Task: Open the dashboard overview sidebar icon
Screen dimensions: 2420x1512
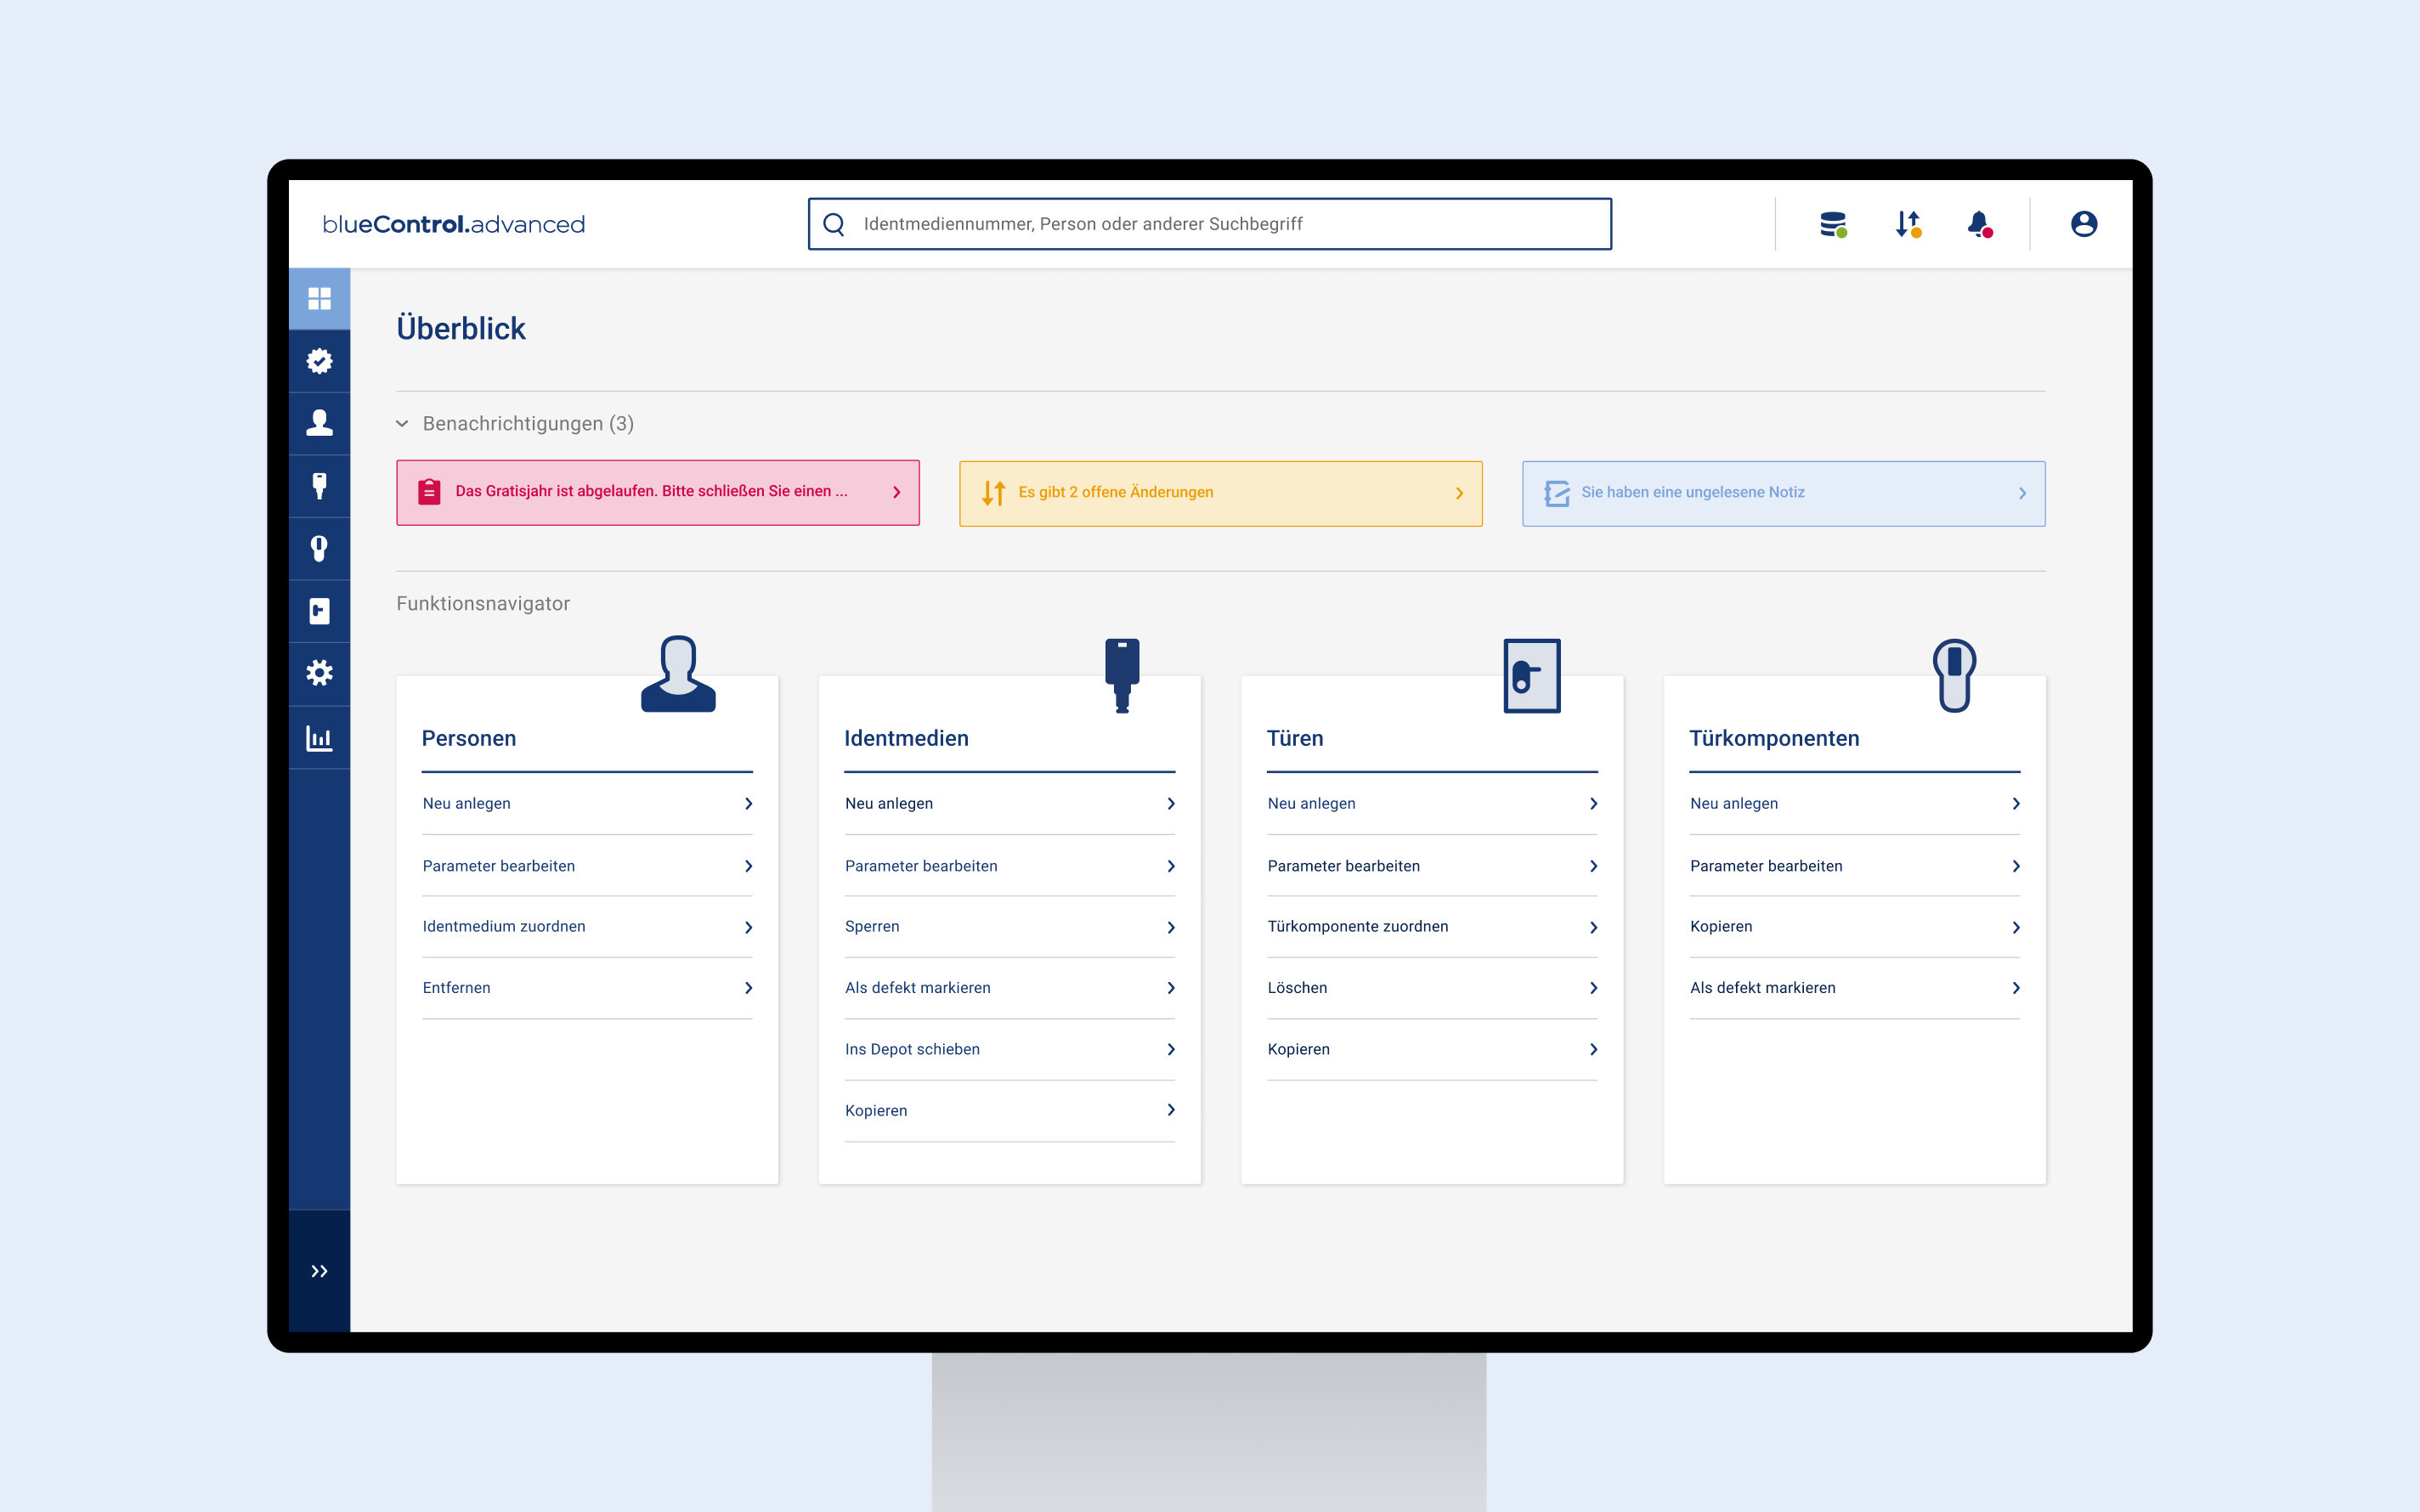Action: click(x=319, y=298)
